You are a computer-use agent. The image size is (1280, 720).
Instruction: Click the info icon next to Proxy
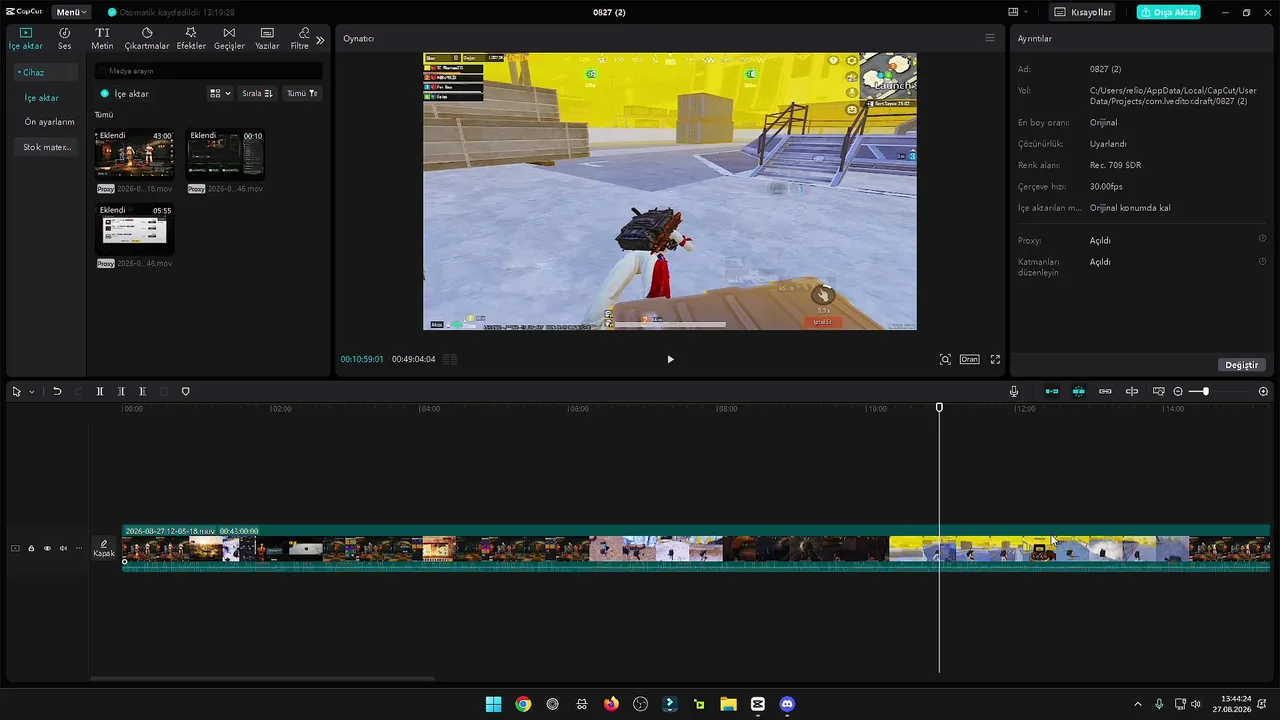pos(1262,239)
